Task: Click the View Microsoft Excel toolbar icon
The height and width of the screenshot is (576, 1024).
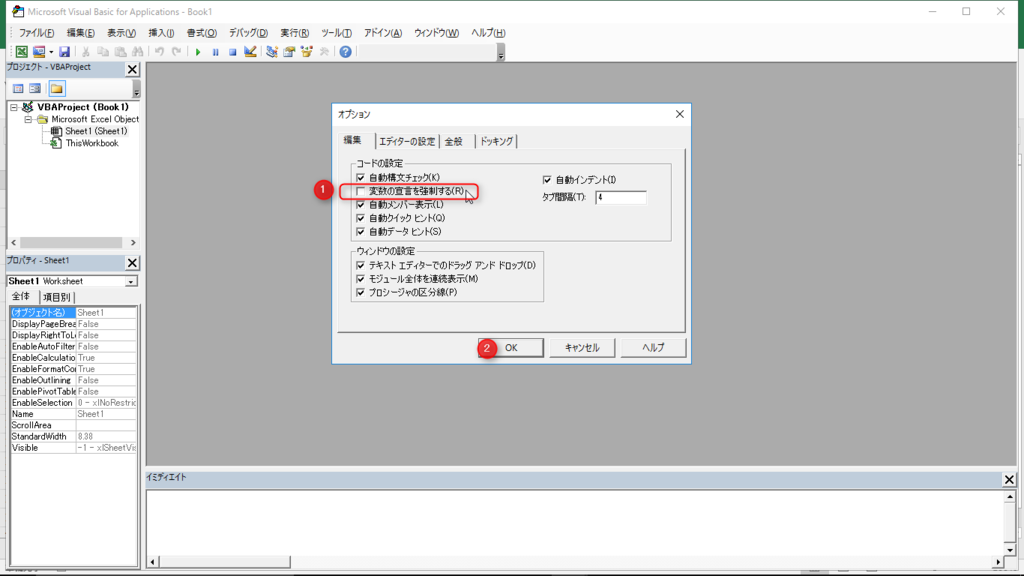Action: tap(22, 52)
